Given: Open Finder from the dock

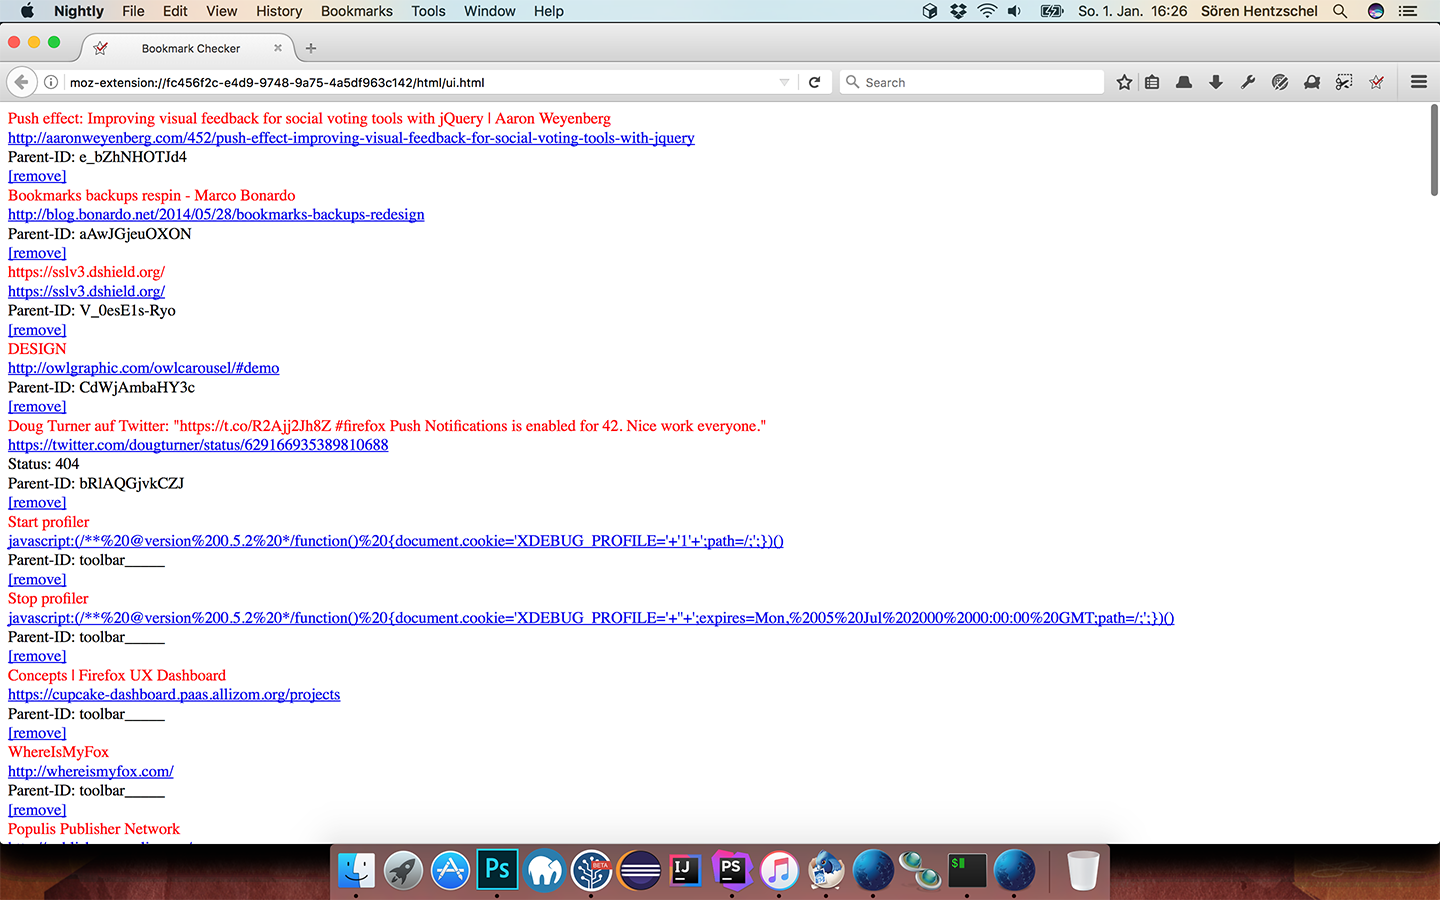Looking at the screenshot, I should [357, 870].
